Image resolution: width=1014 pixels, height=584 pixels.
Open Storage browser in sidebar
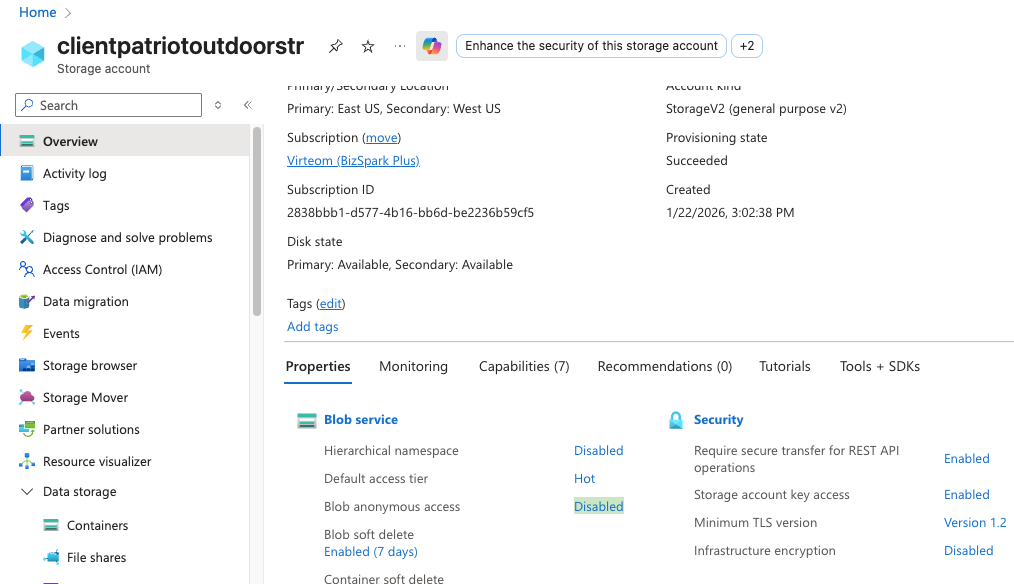(90, 365)
